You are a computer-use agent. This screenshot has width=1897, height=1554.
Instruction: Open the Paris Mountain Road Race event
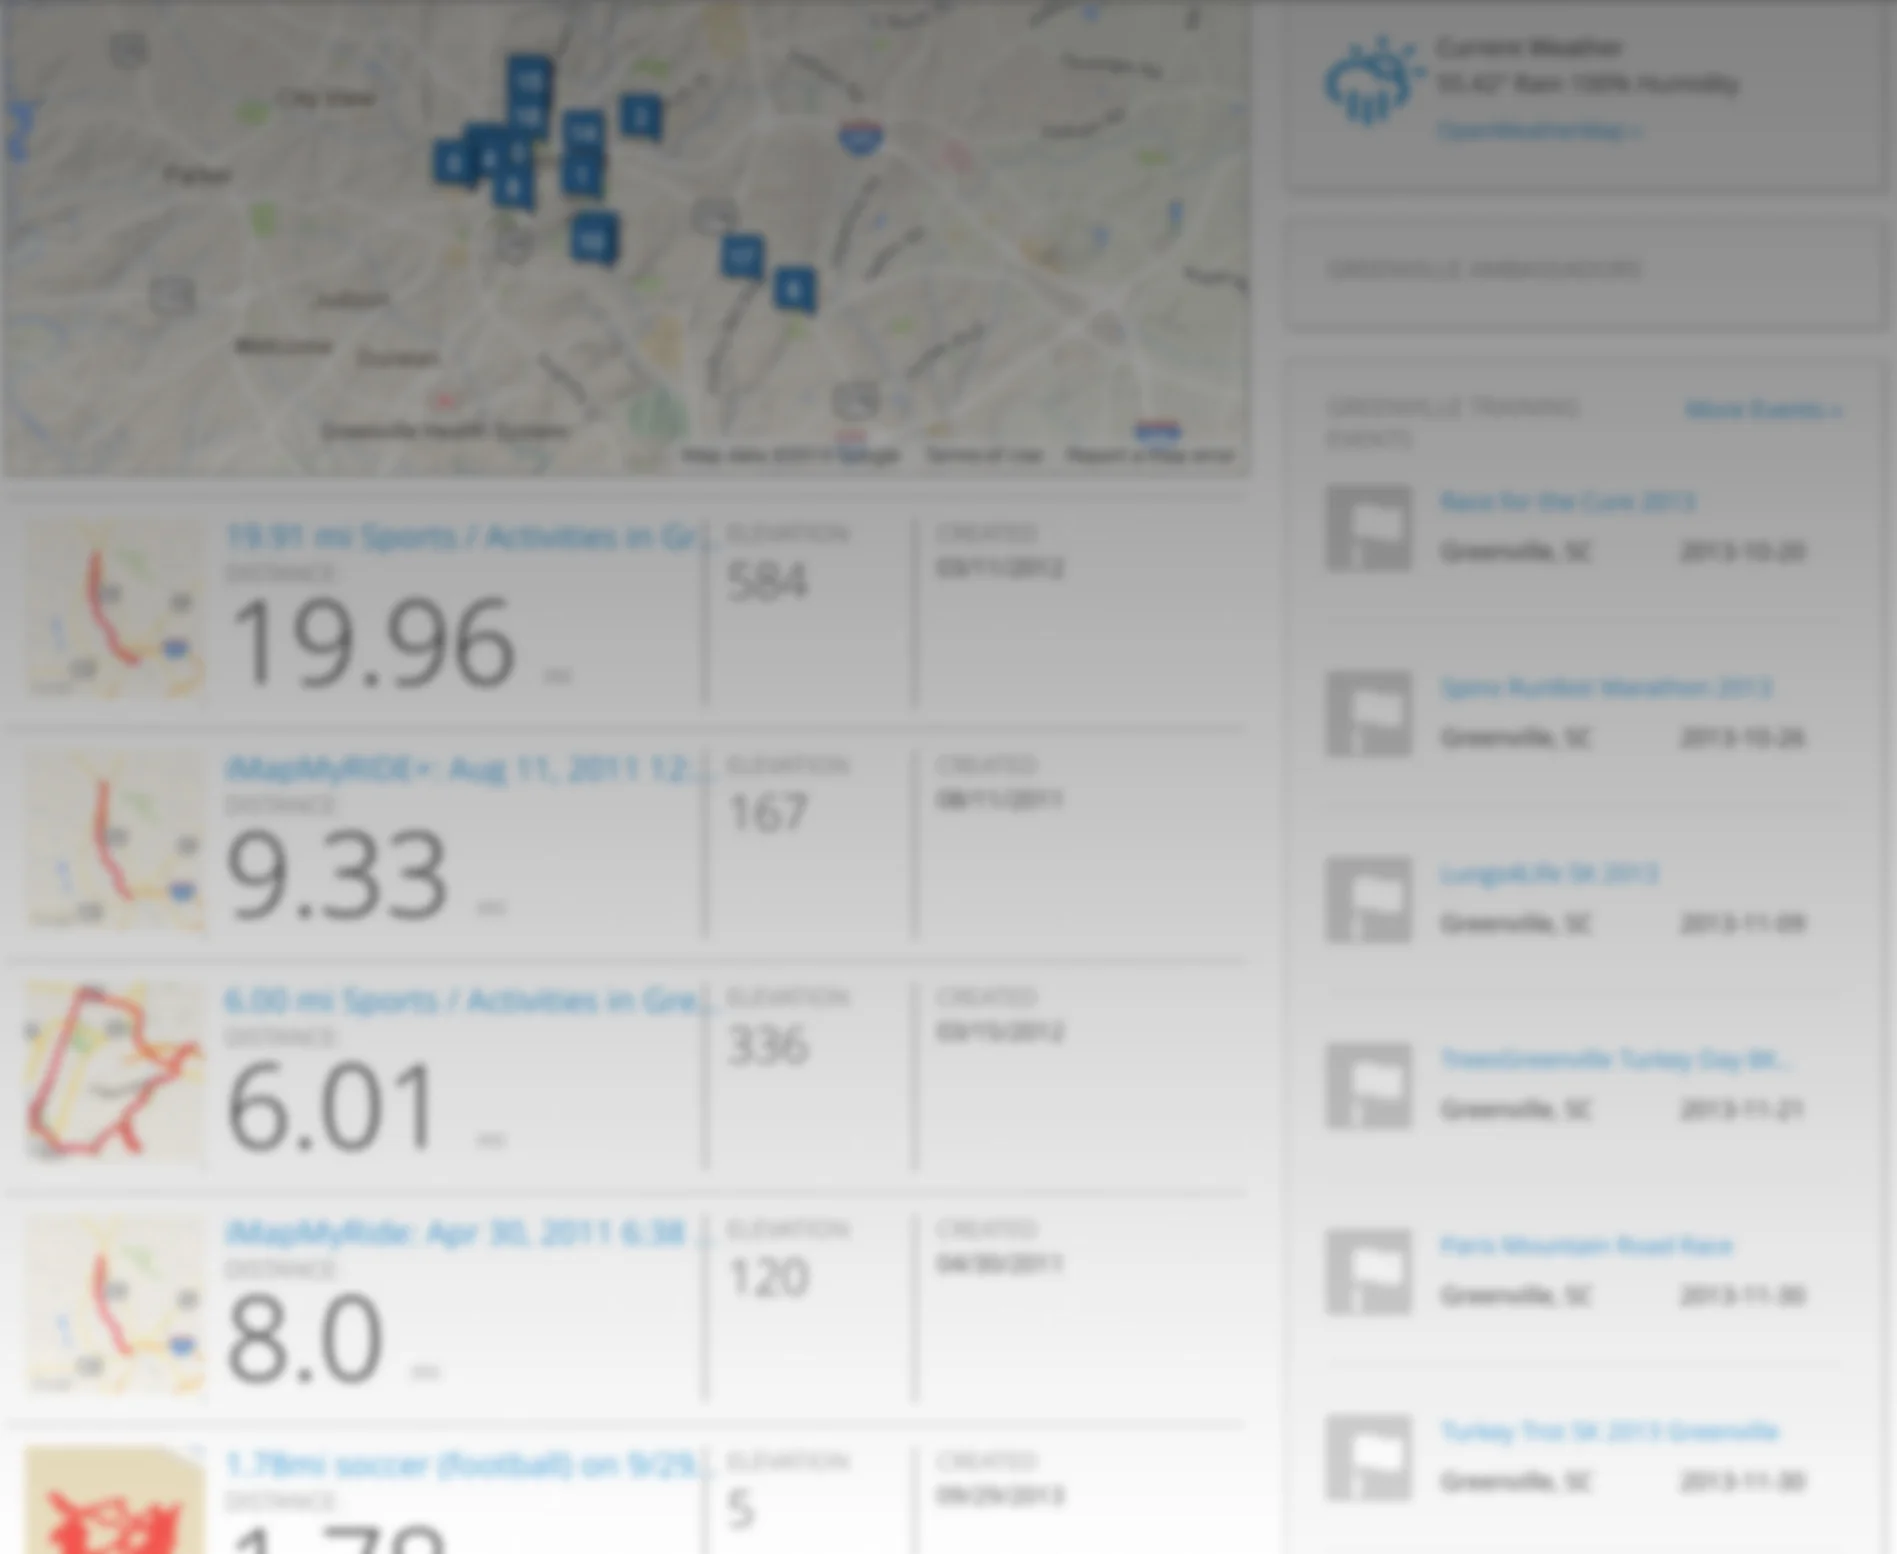1586,1245
